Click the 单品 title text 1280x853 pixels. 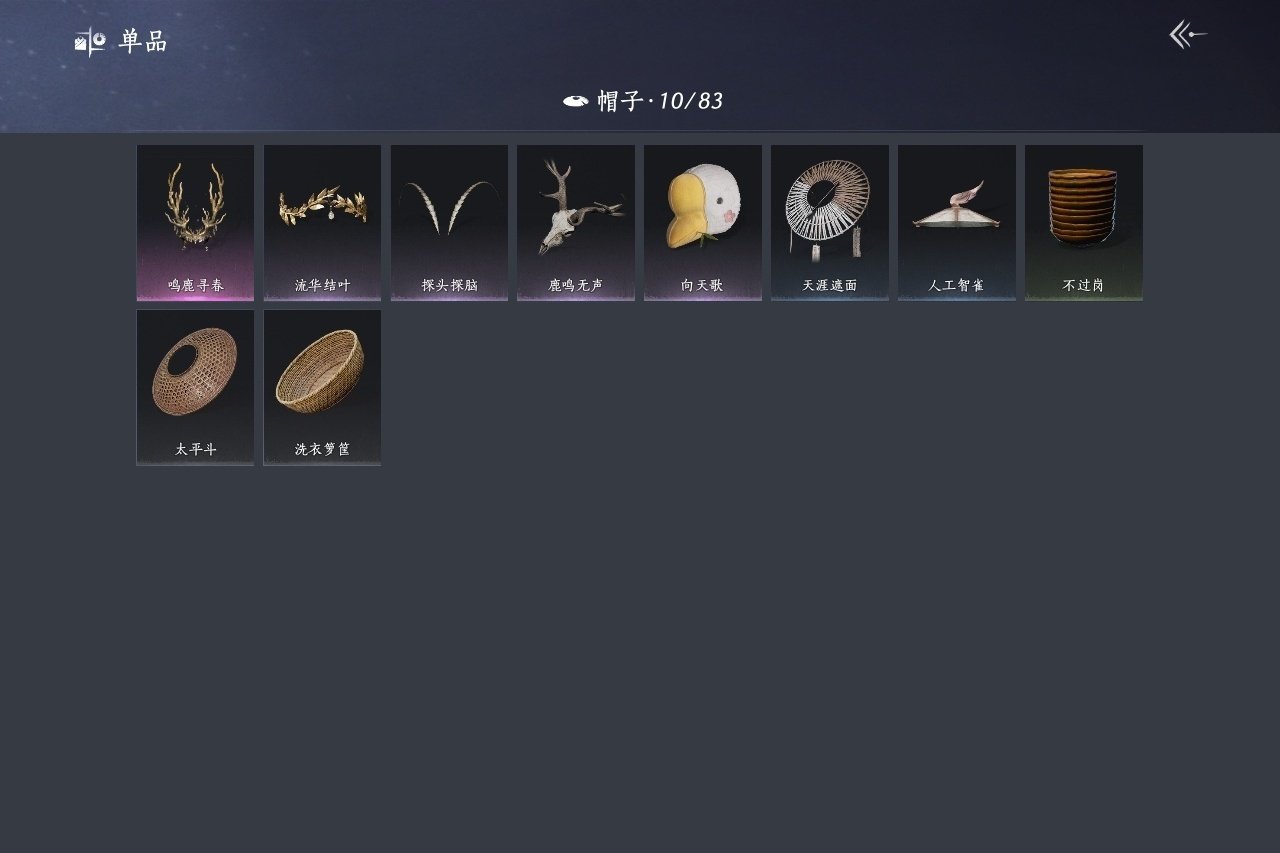point(143,42)
